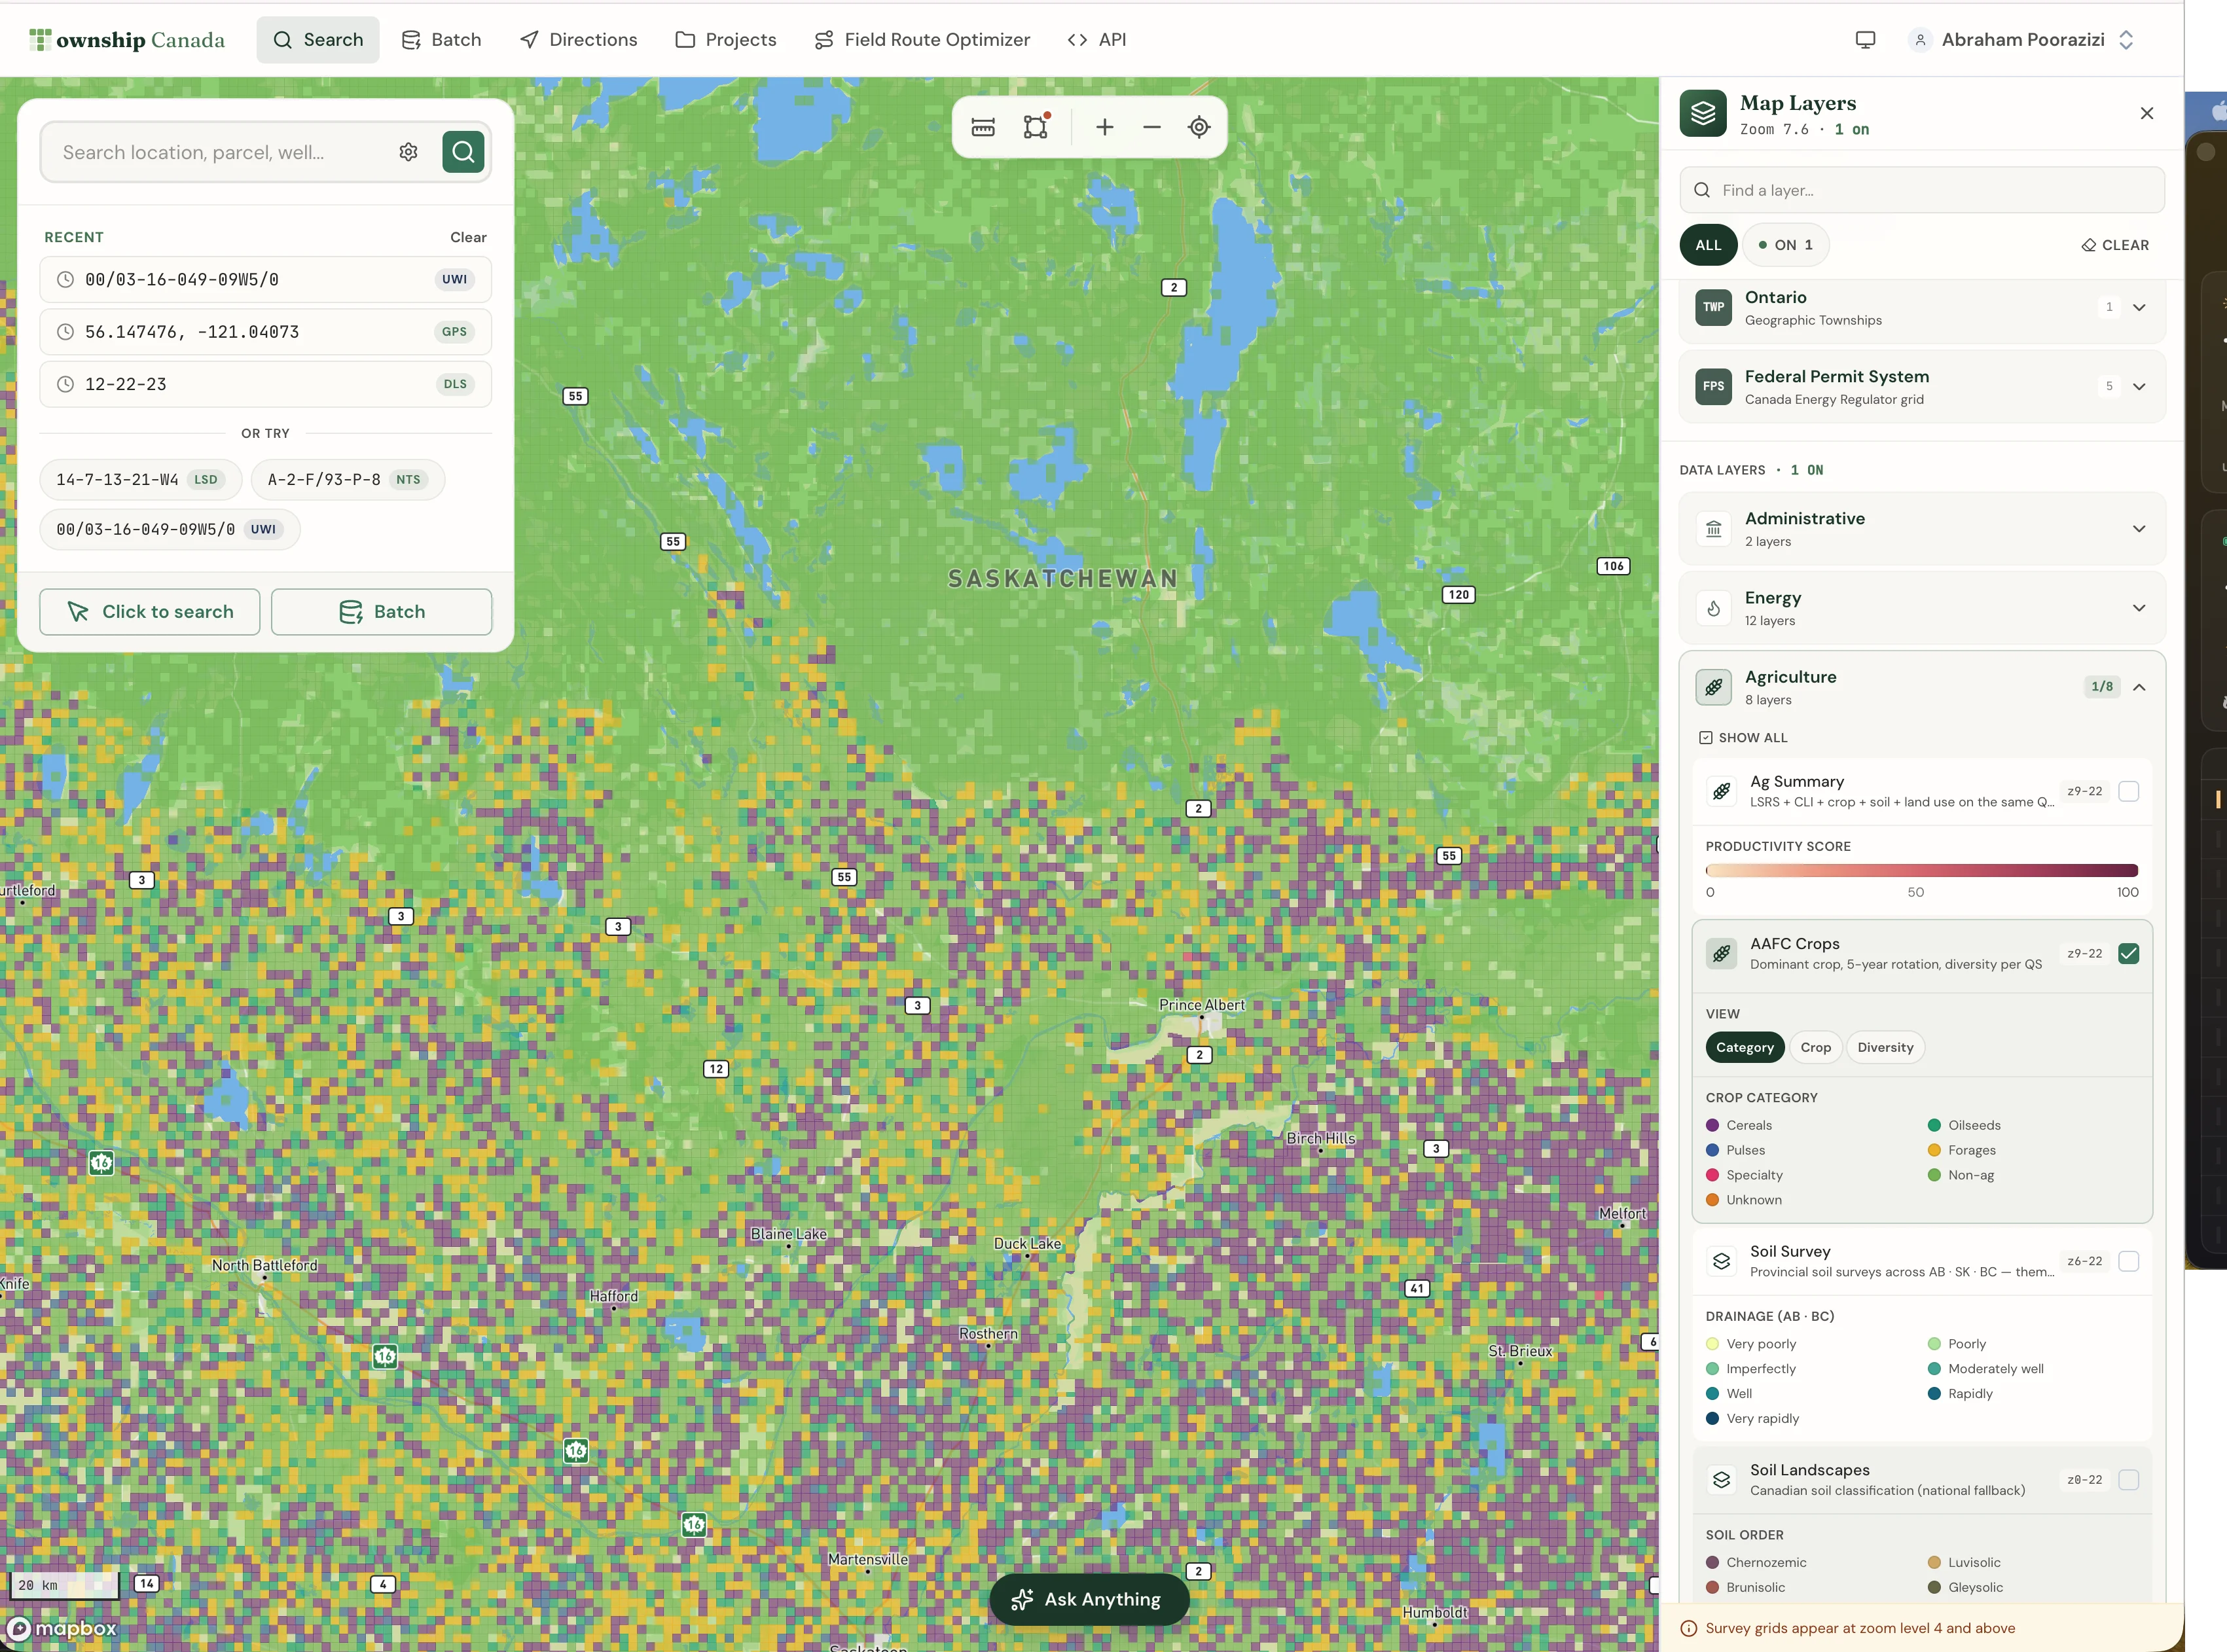Clear the recent searches

point(468,237)
